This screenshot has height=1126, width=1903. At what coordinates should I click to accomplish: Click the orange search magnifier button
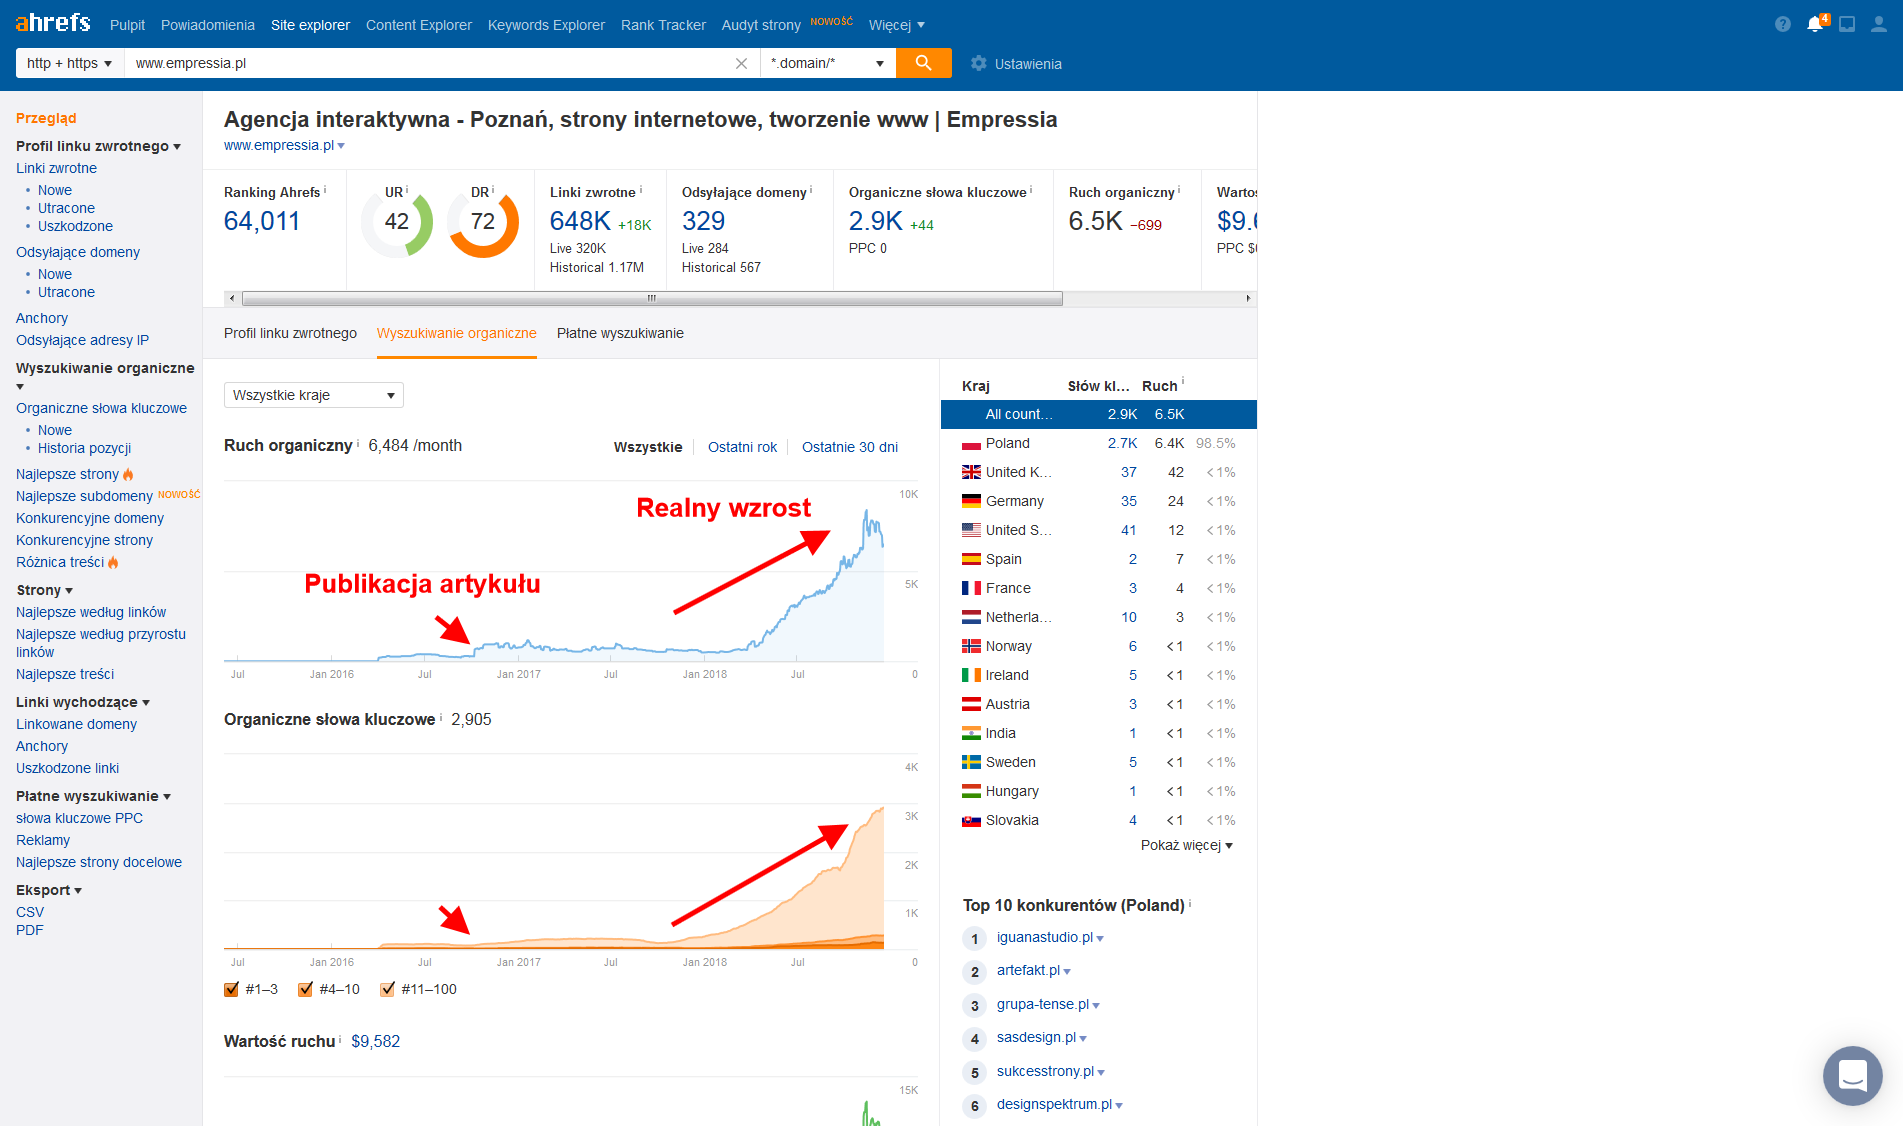coord(923,63)
